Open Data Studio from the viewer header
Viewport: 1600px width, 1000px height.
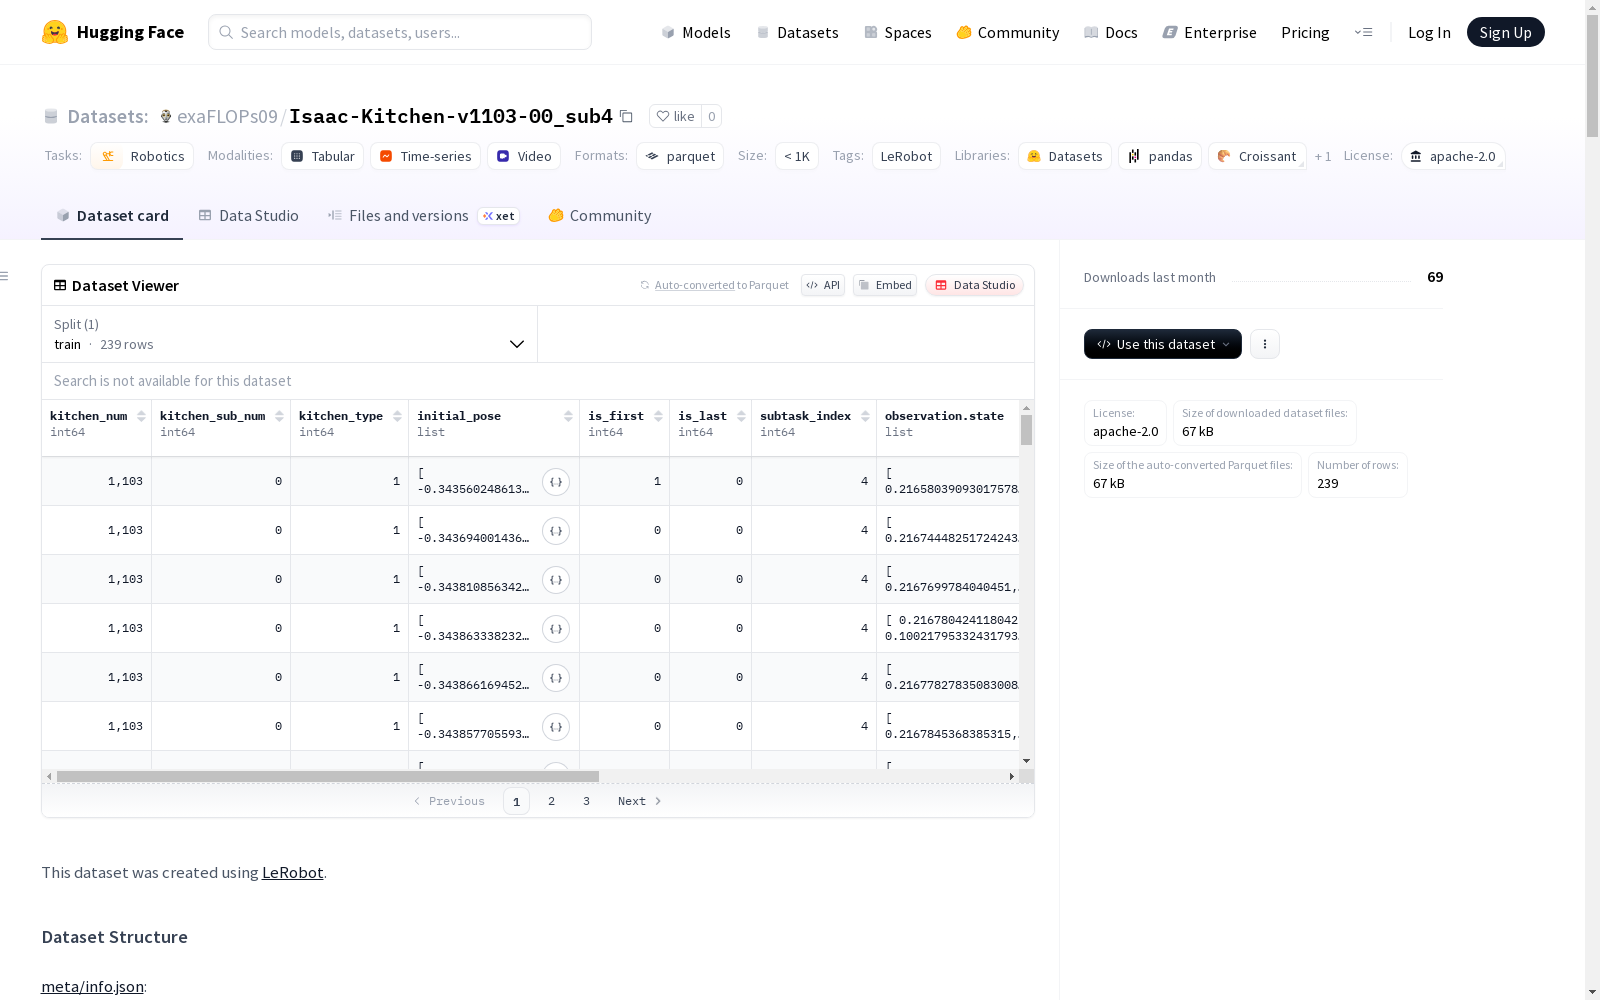coord(974,285)
